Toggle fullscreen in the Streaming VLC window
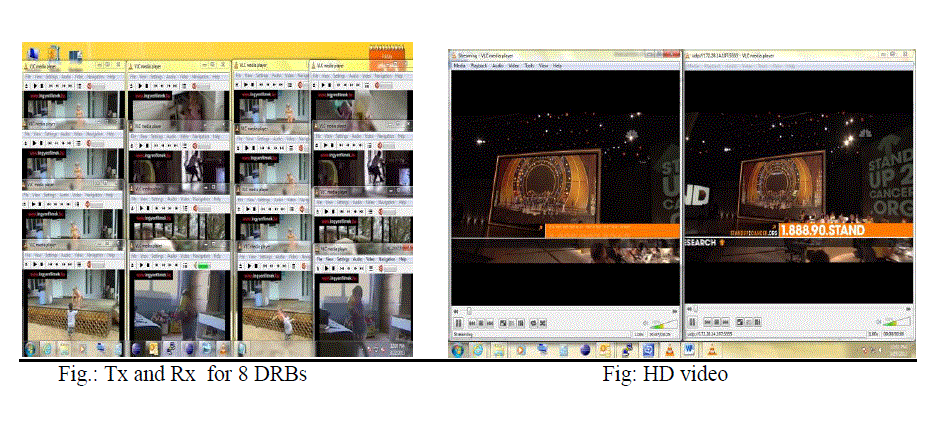This screenshot has height=422, width=948. pyautogui.click(x=504, y=323)
